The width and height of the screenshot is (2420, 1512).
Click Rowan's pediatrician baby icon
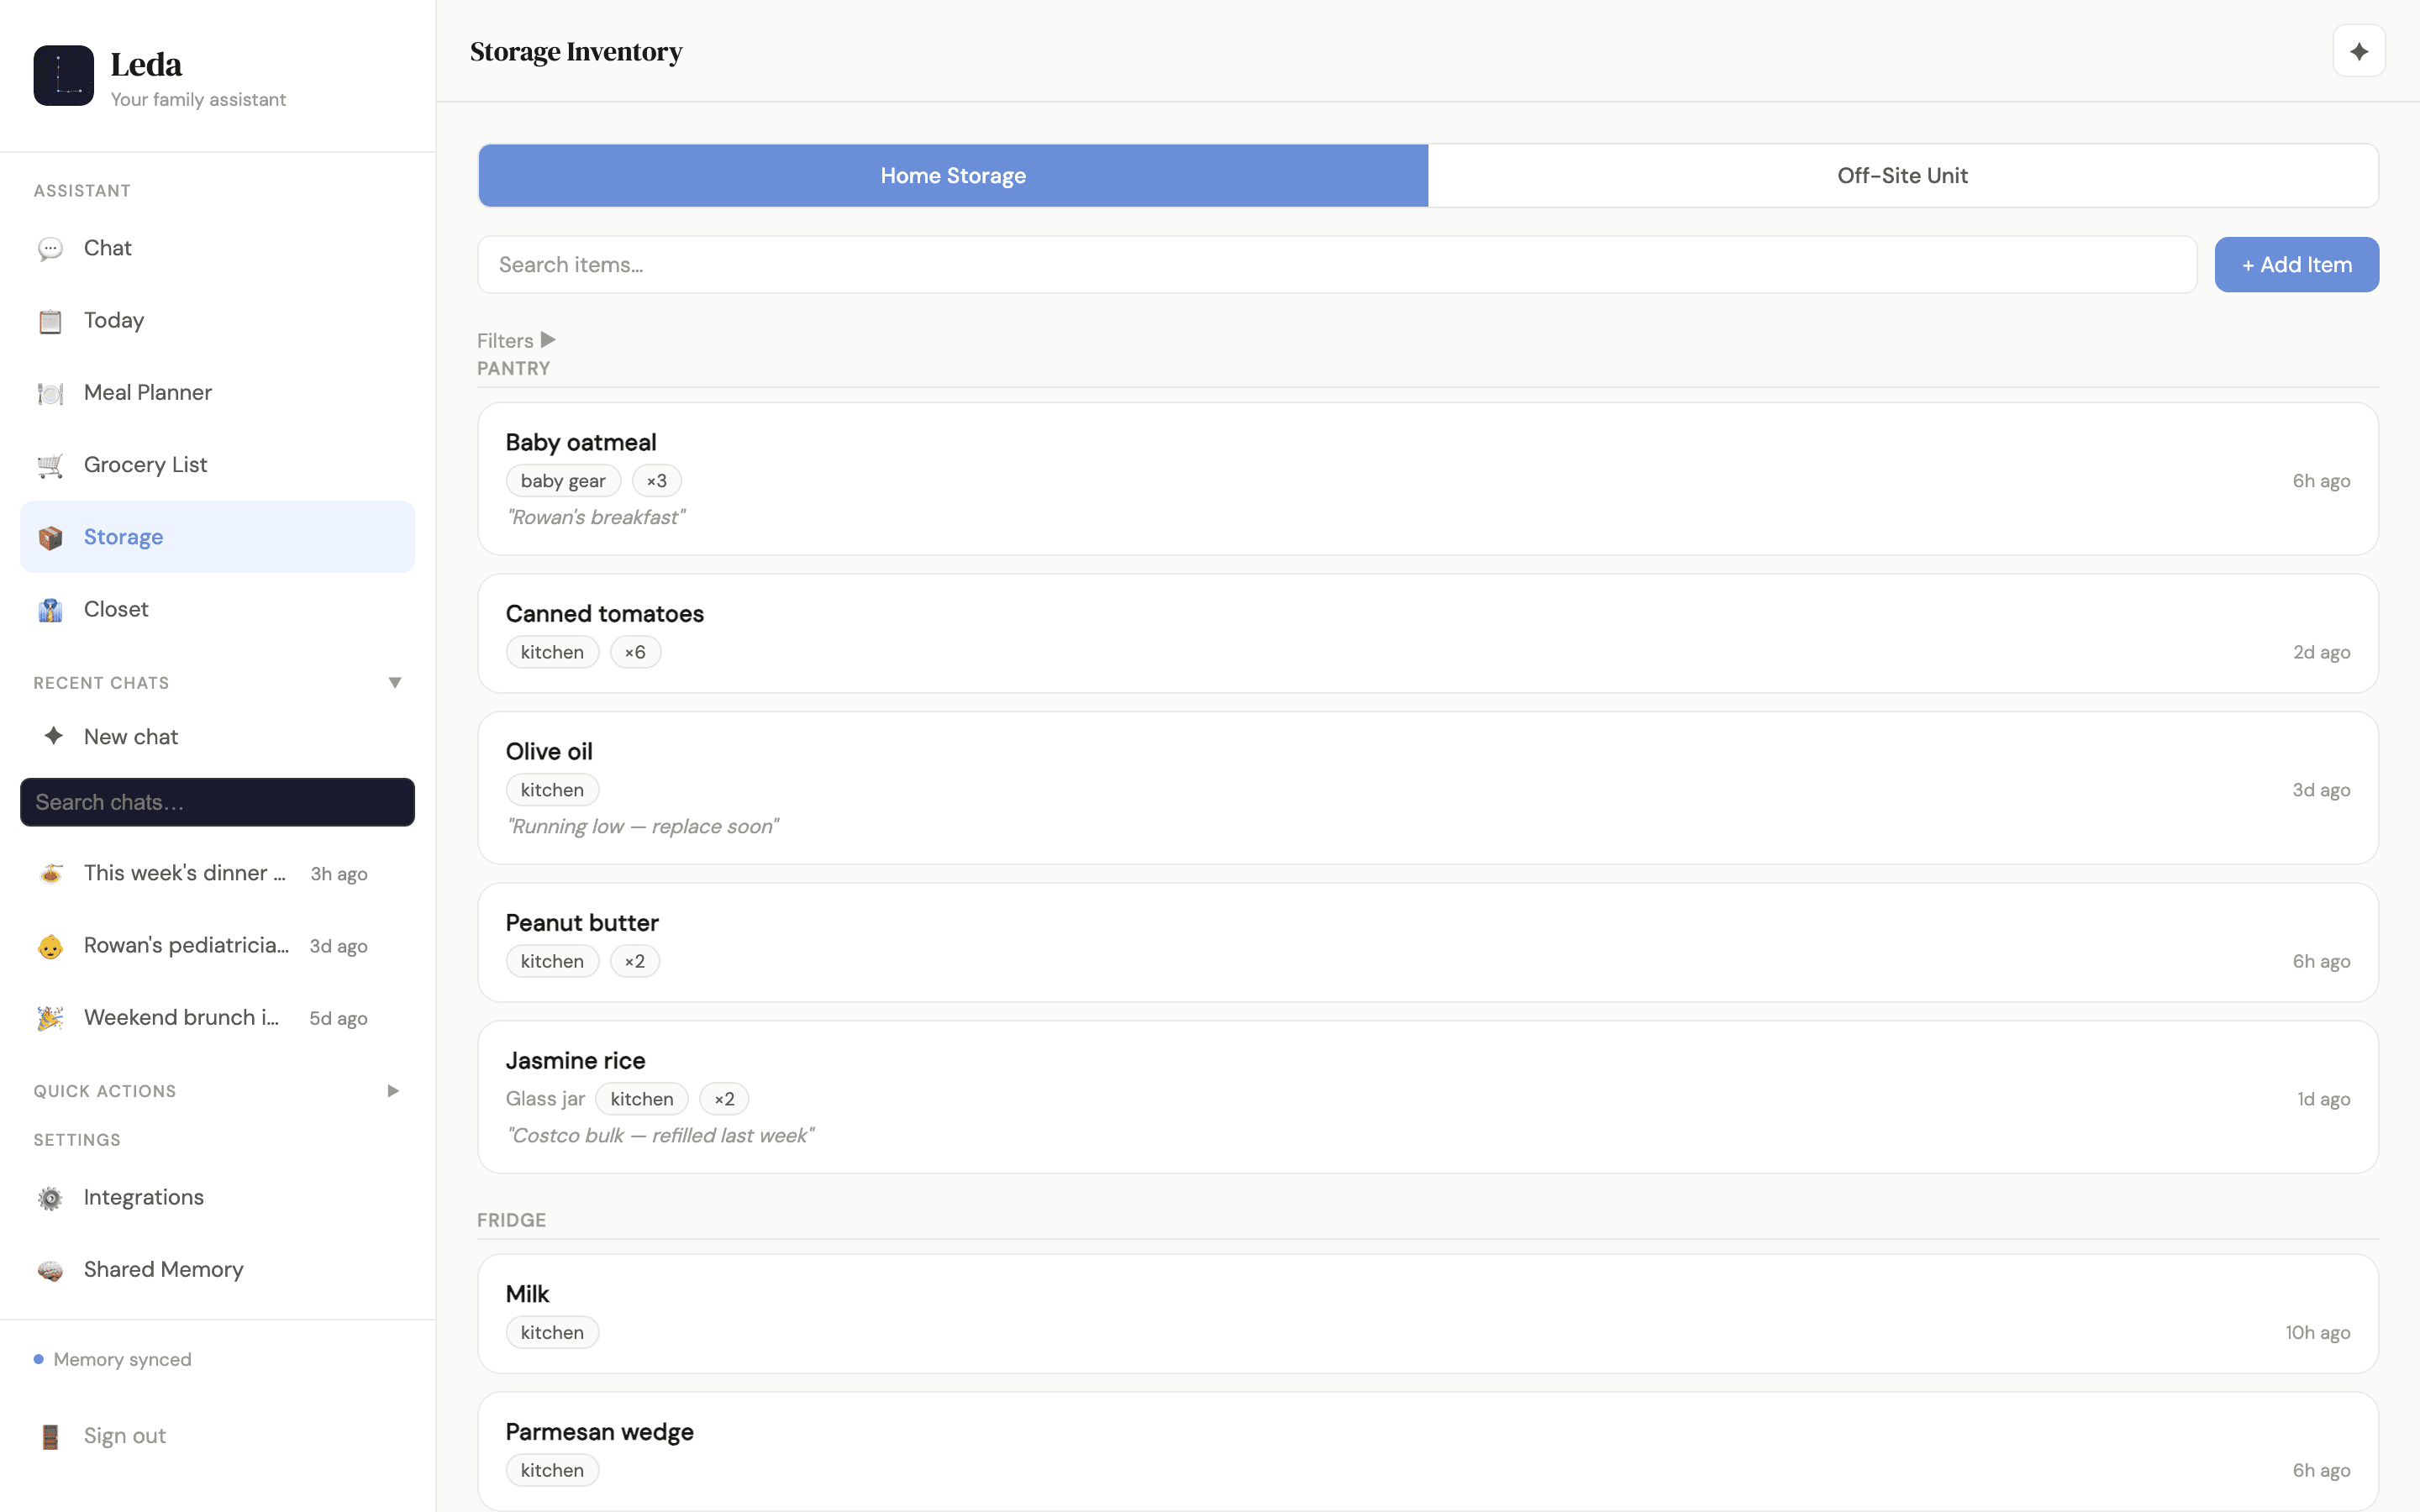coord(50,946)
